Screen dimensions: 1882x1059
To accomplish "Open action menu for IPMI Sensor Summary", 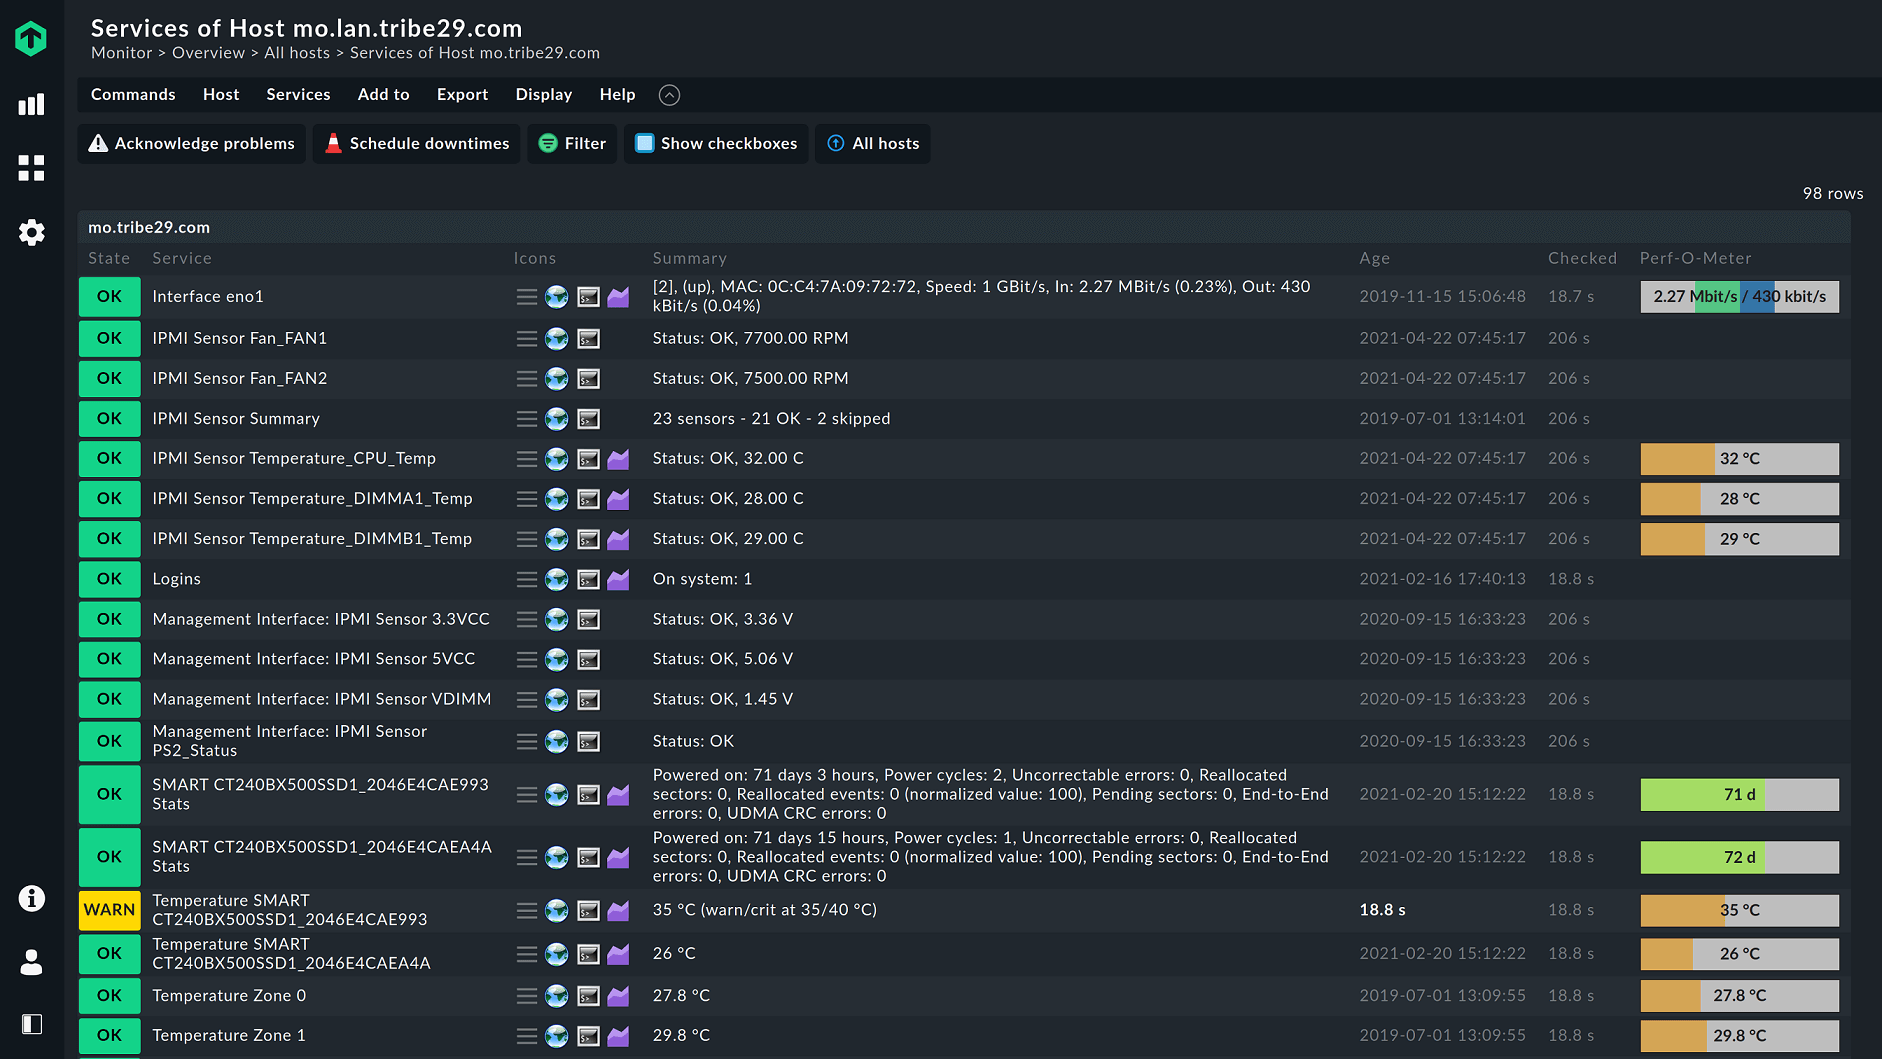I will pos(527,419).
